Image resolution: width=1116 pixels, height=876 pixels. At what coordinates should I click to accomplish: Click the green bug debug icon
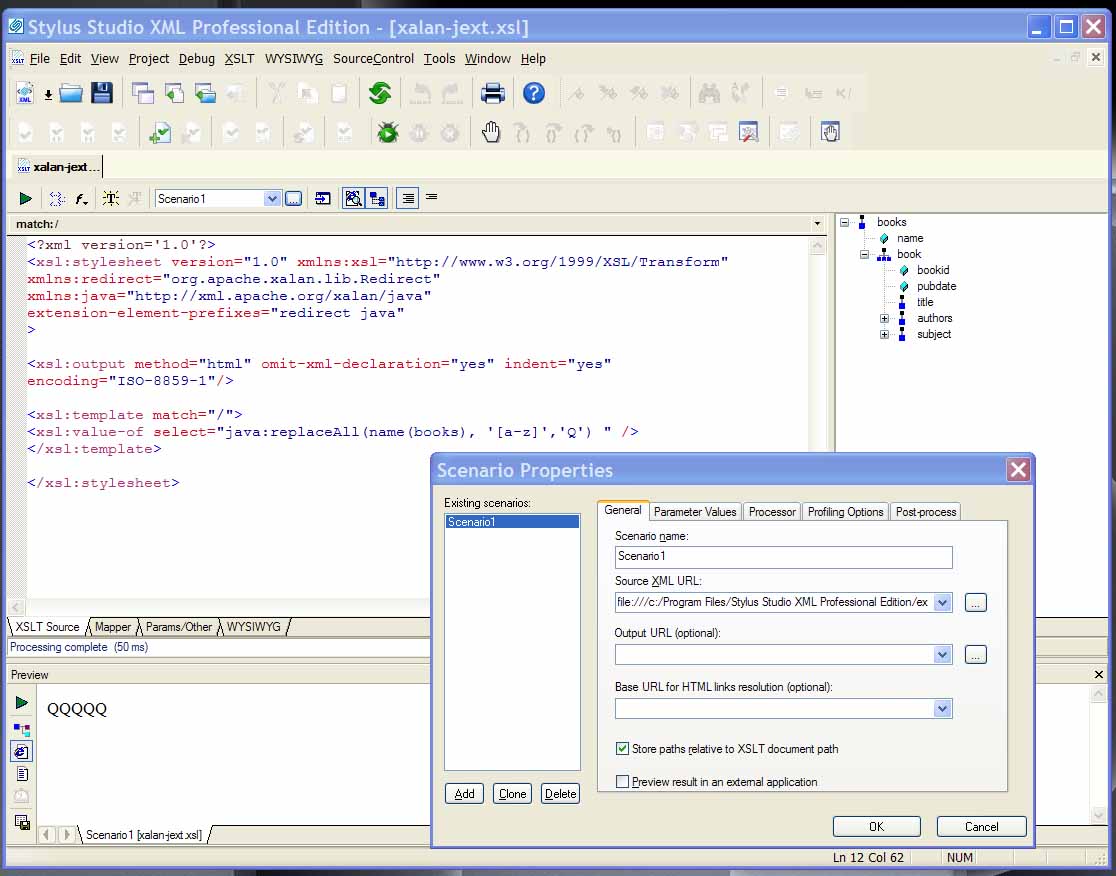tap(388, 132)
